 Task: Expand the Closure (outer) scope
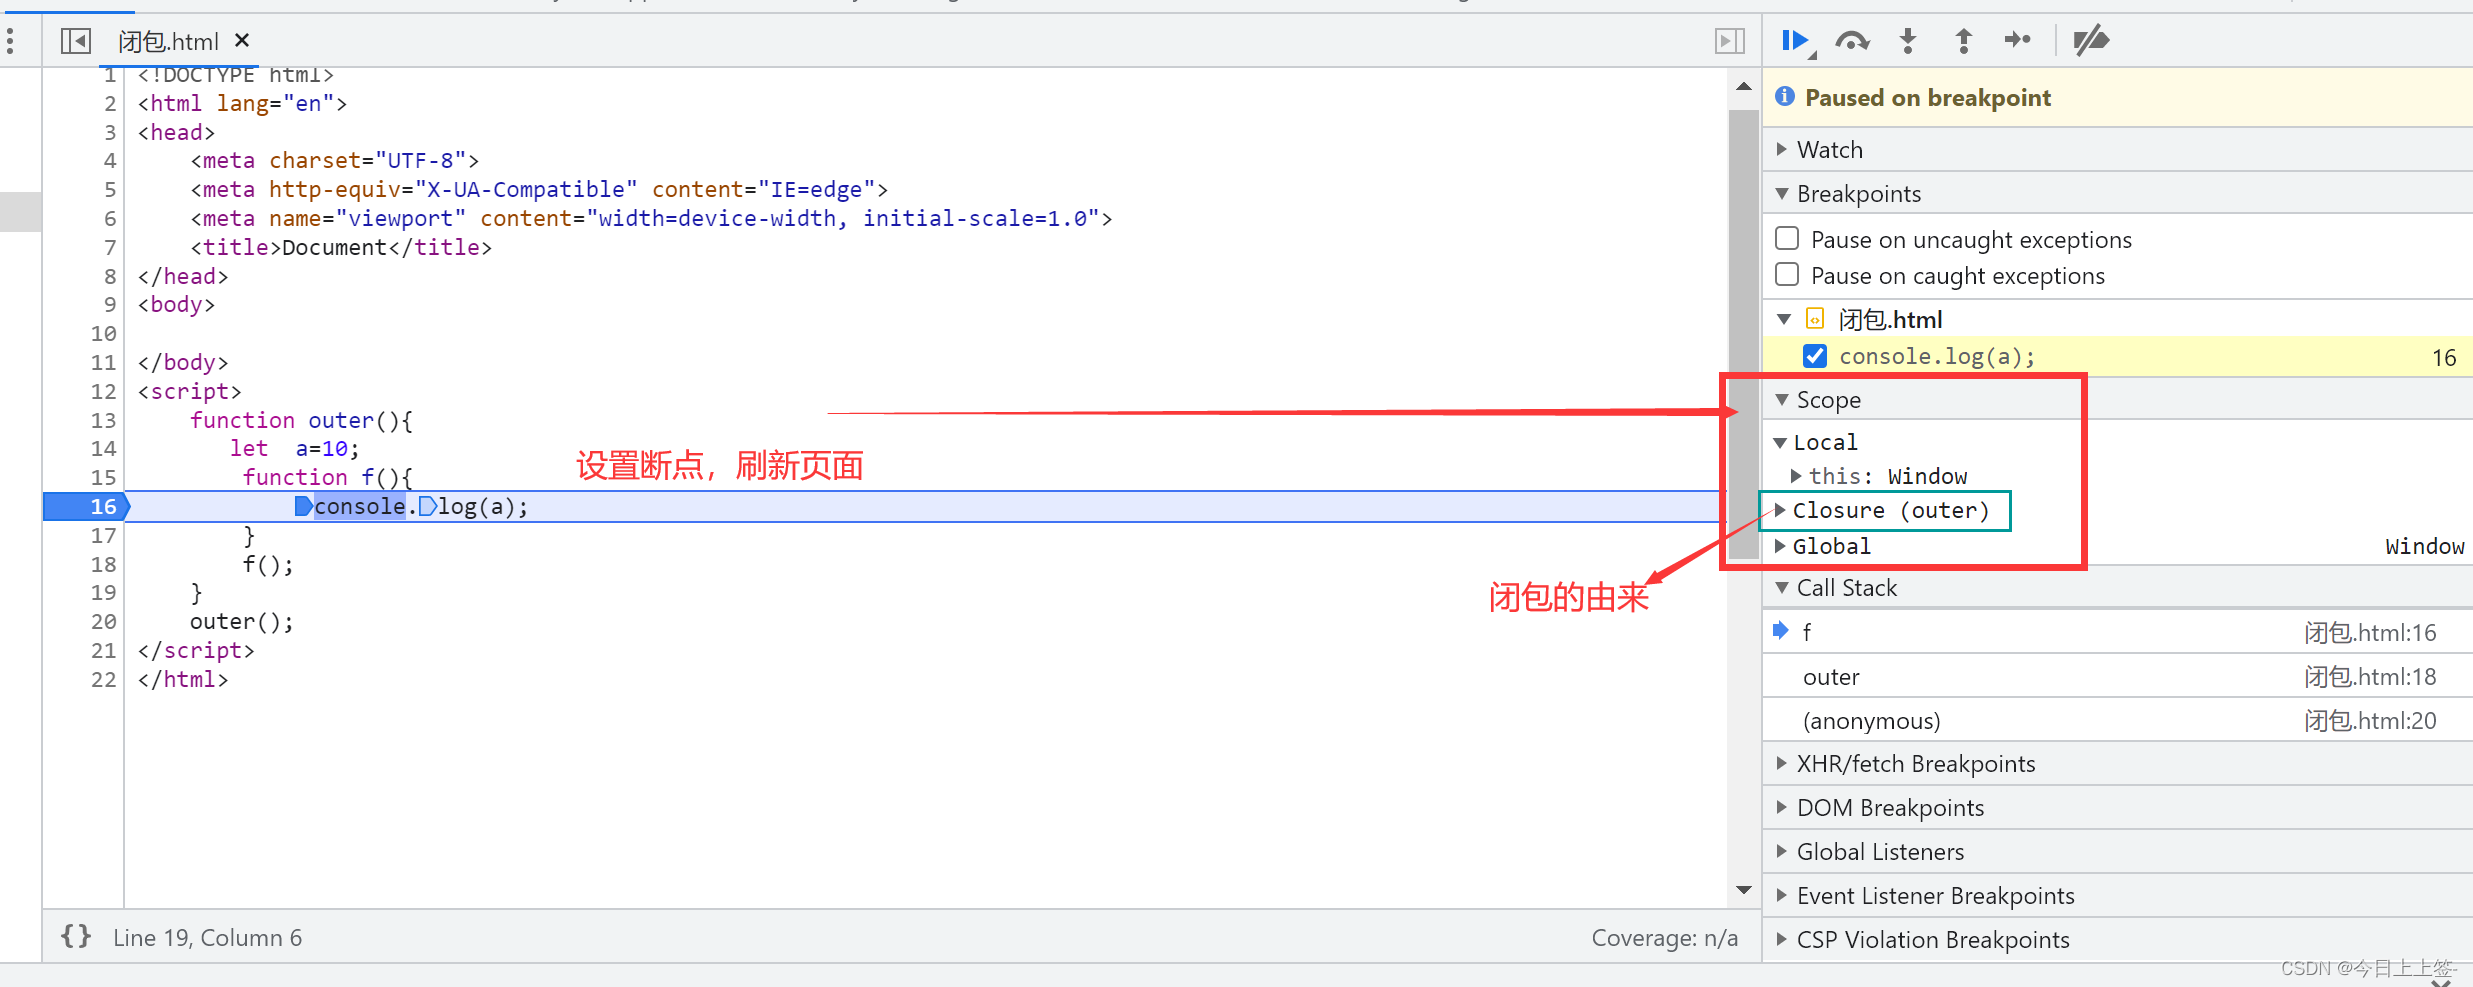click(x=1780, y=510)
